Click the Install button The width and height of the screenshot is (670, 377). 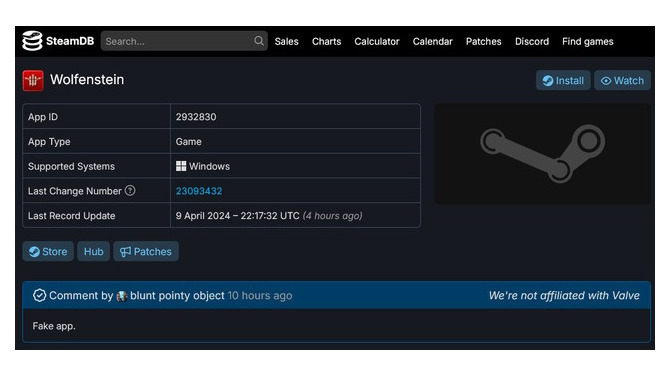coord(563,80)
